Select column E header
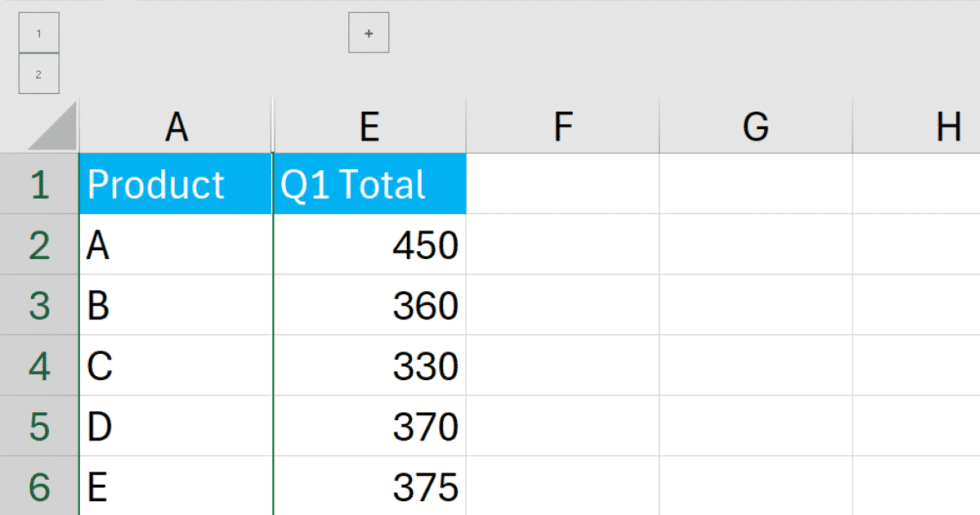The image size is (980, 515). pos(369,126)
